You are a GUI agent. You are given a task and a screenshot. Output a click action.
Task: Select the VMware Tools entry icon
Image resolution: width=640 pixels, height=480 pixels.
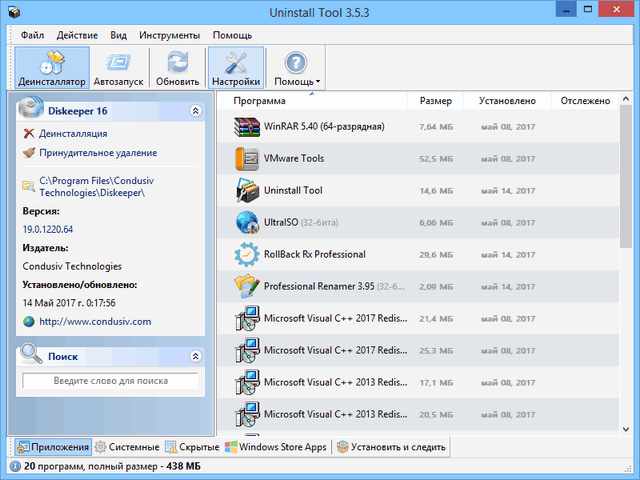pyautogui.click(x=247, y=159)
